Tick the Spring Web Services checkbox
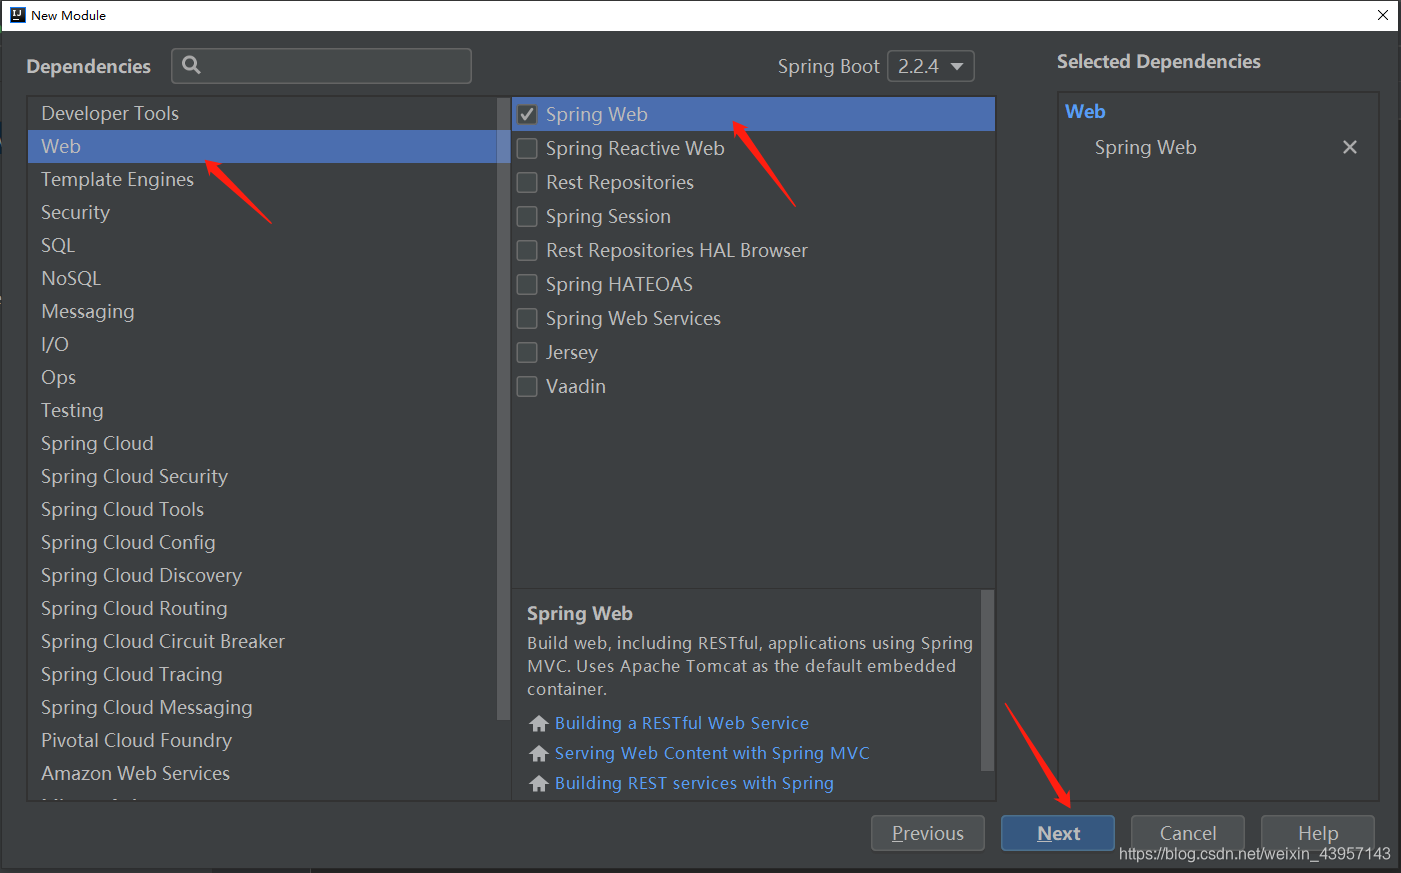 point(527,318)
